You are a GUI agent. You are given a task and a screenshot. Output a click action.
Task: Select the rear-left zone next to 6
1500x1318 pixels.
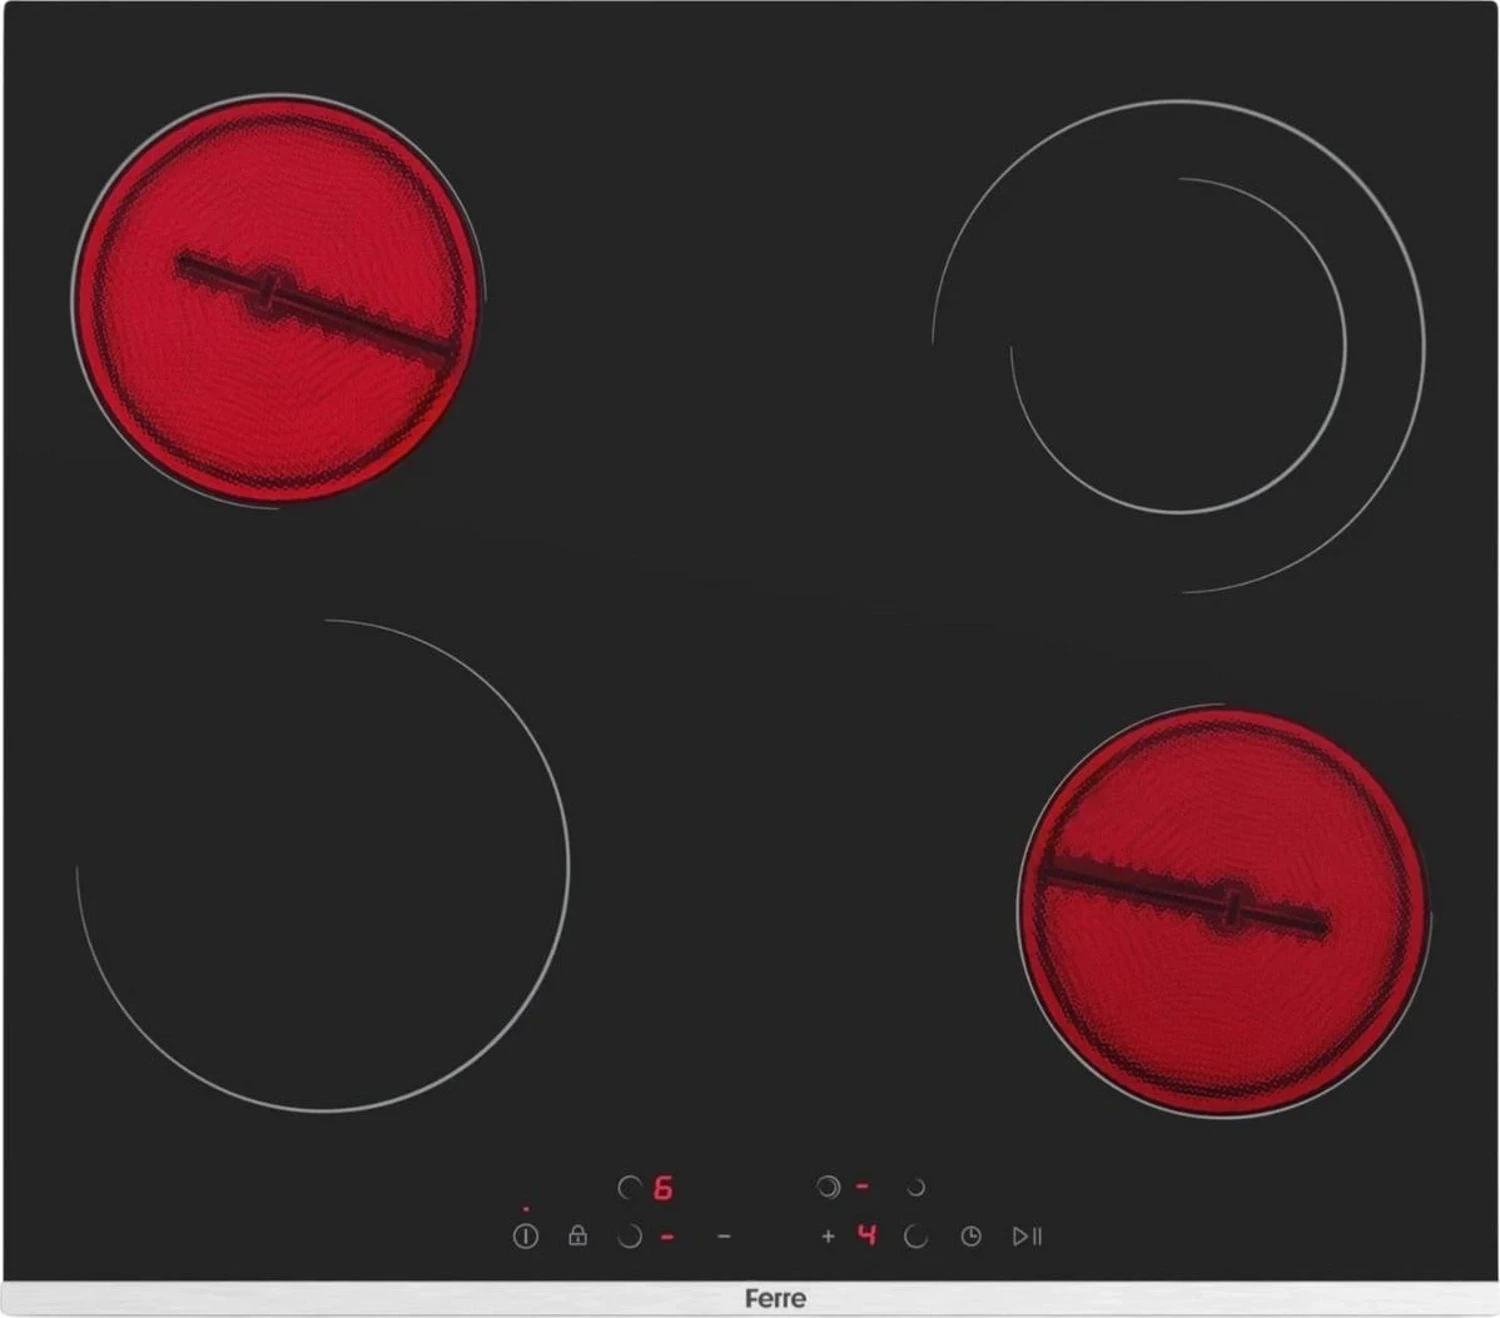pos(629,1188)
